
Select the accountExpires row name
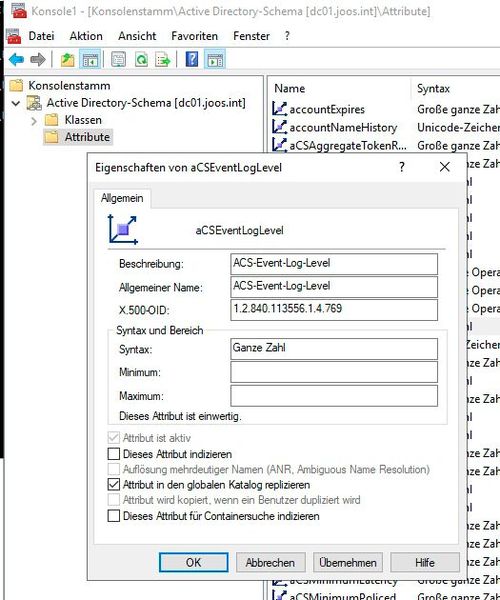(327, 109)
